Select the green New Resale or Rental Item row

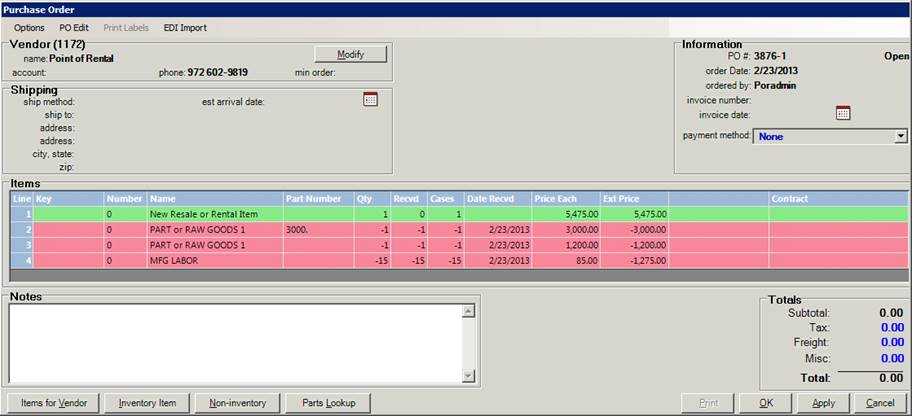click(x=459, y=214)
